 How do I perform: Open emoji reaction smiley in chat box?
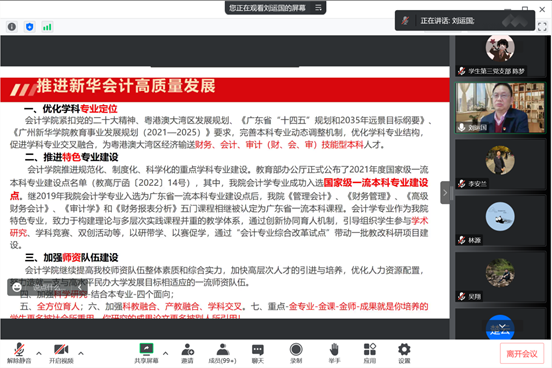pyautogui.click(x=17, y=287)
